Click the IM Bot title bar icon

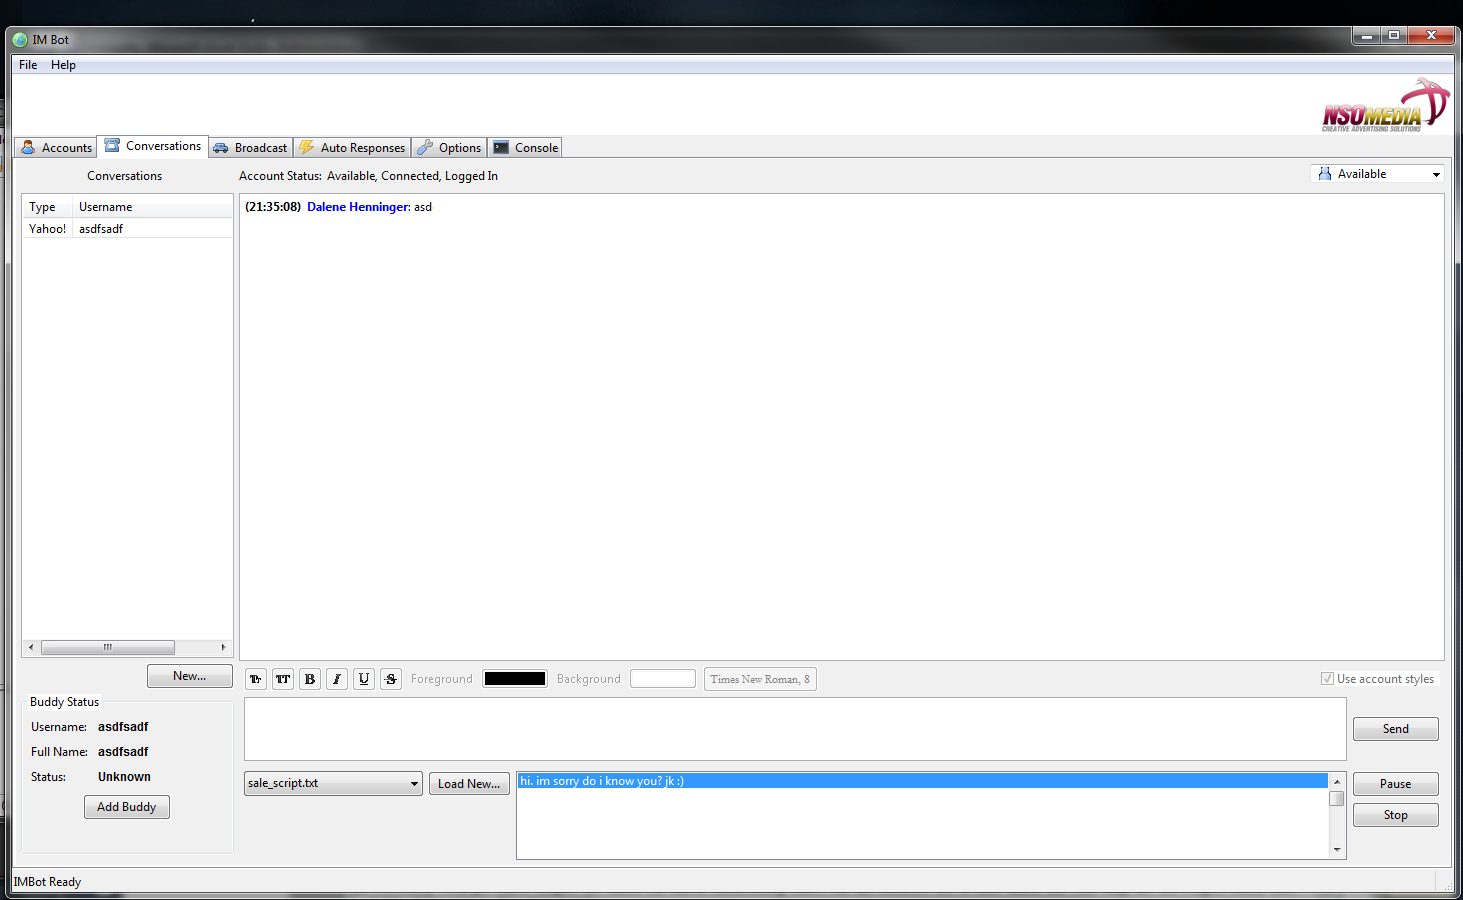coord(20,40)
